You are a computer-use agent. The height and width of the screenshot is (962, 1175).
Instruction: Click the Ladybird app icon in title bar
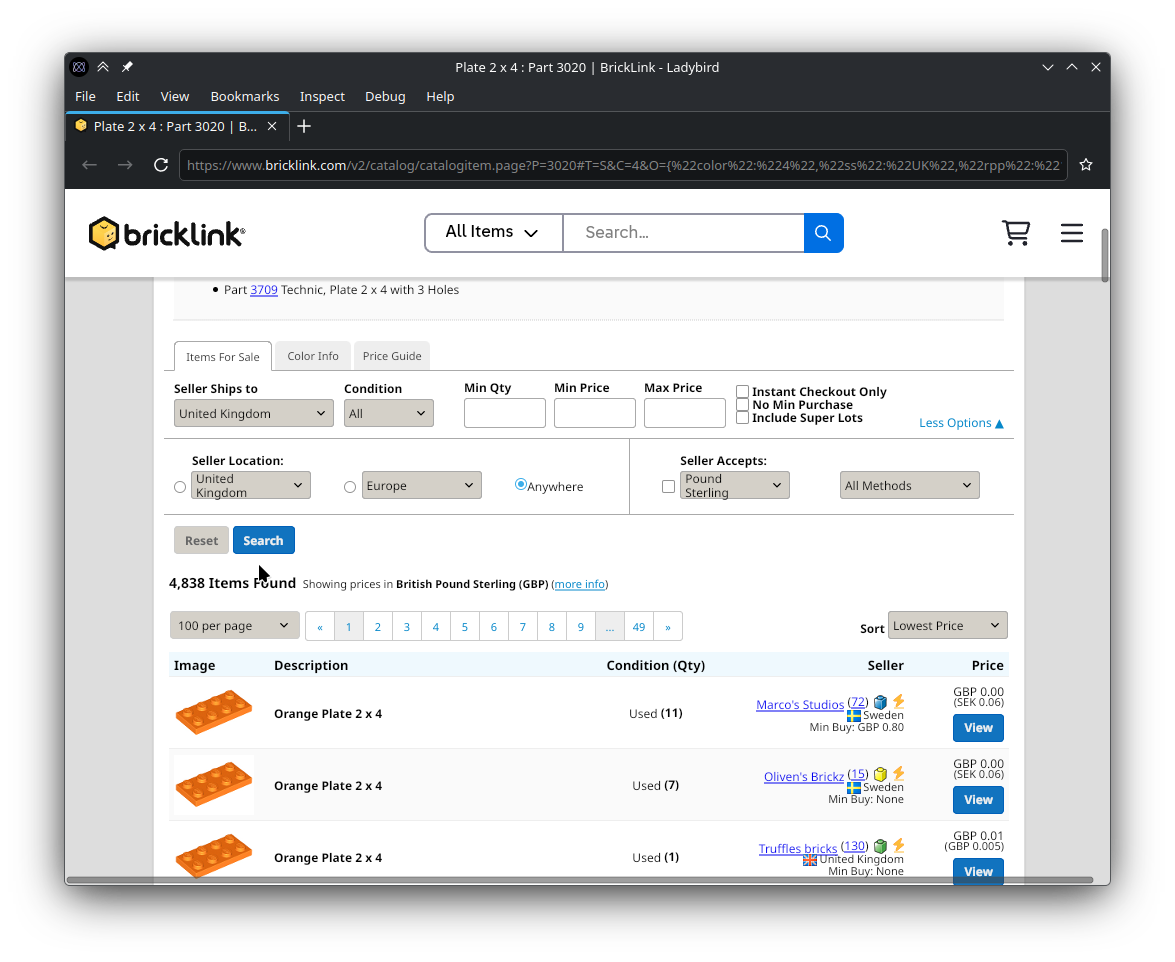(79, 67)
